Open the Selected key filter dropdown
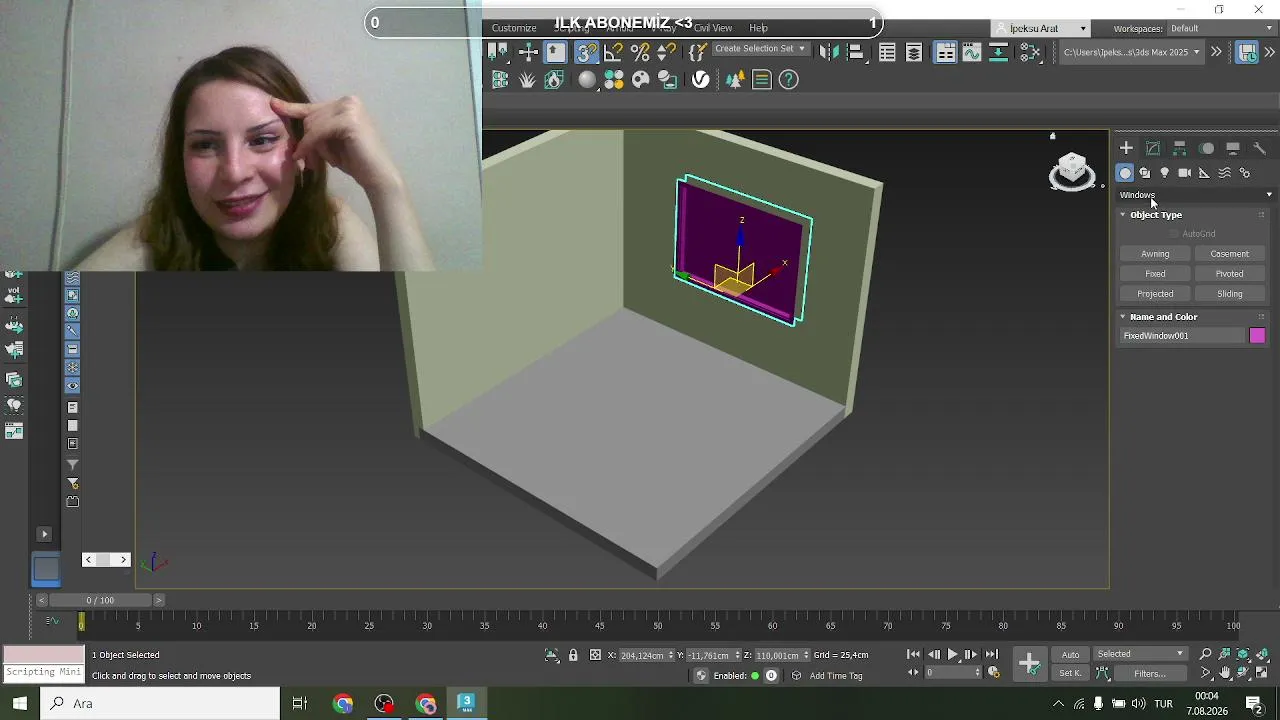 [x=1140, y=654]
